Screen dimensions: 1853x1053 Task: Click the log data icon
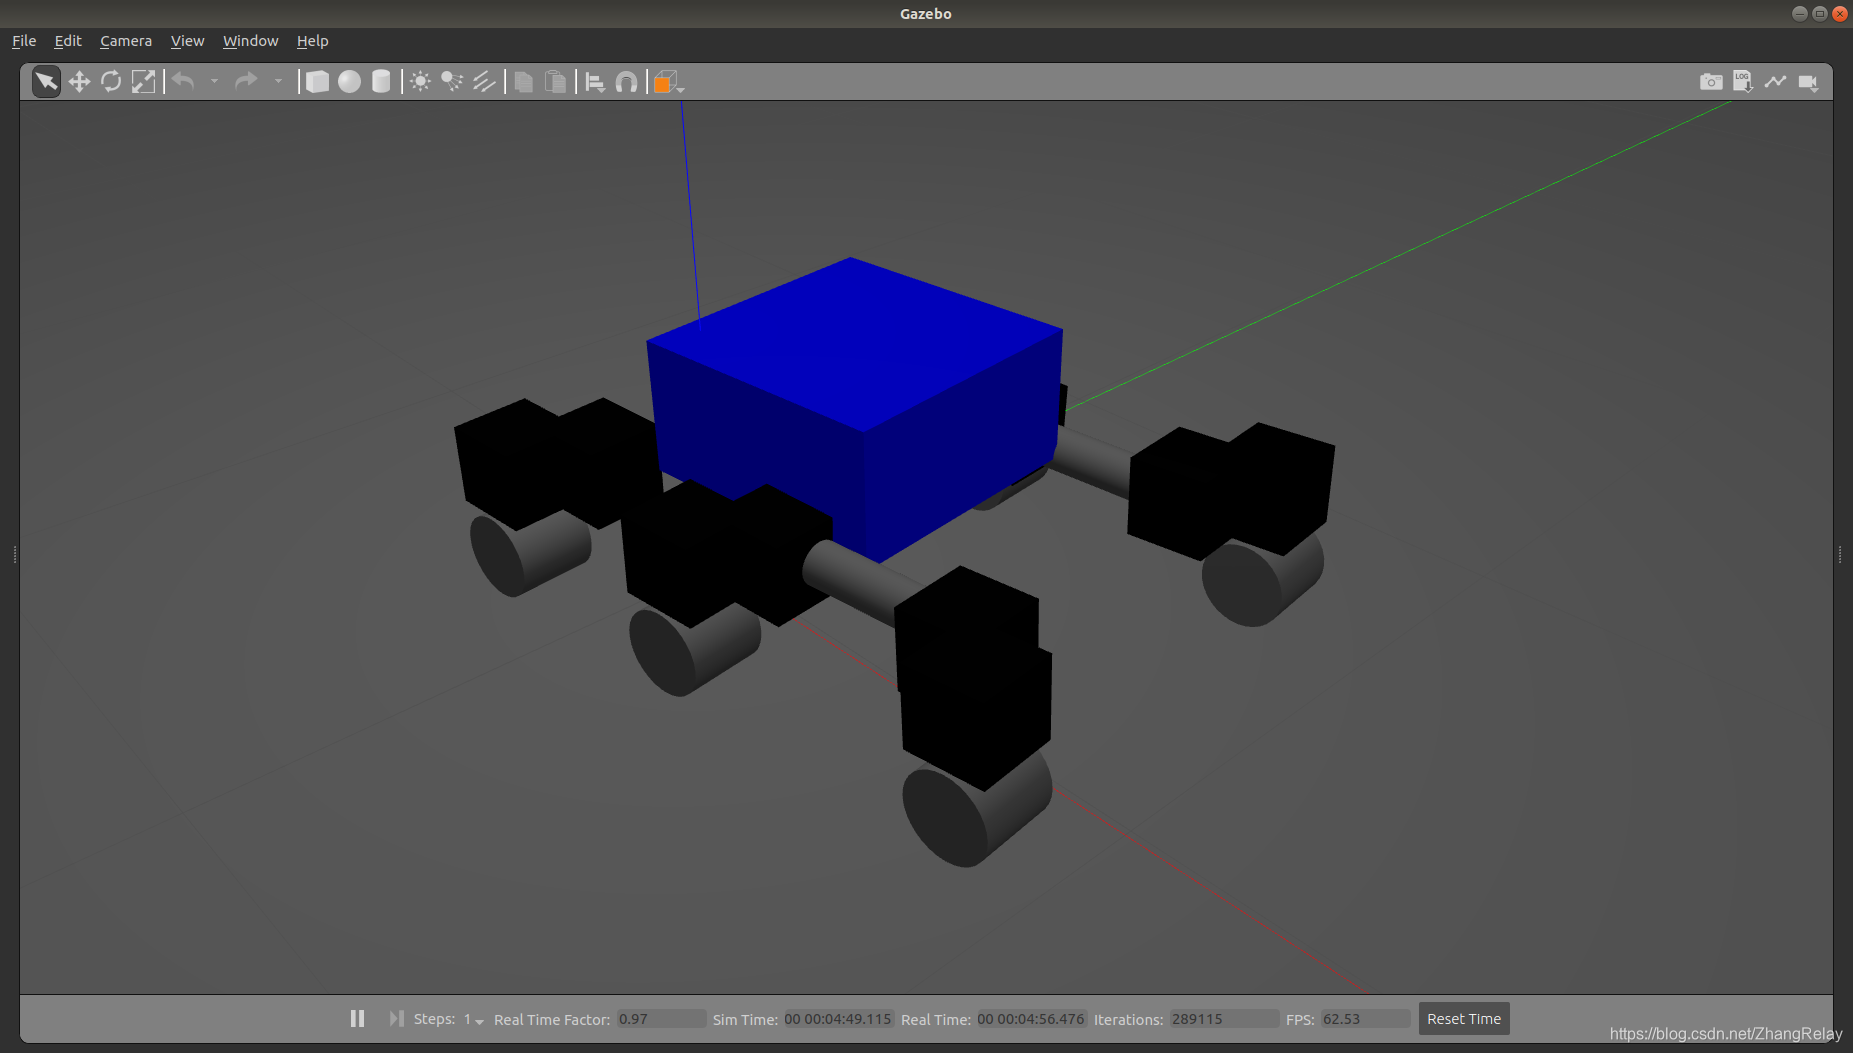[x=1743, y=82]
